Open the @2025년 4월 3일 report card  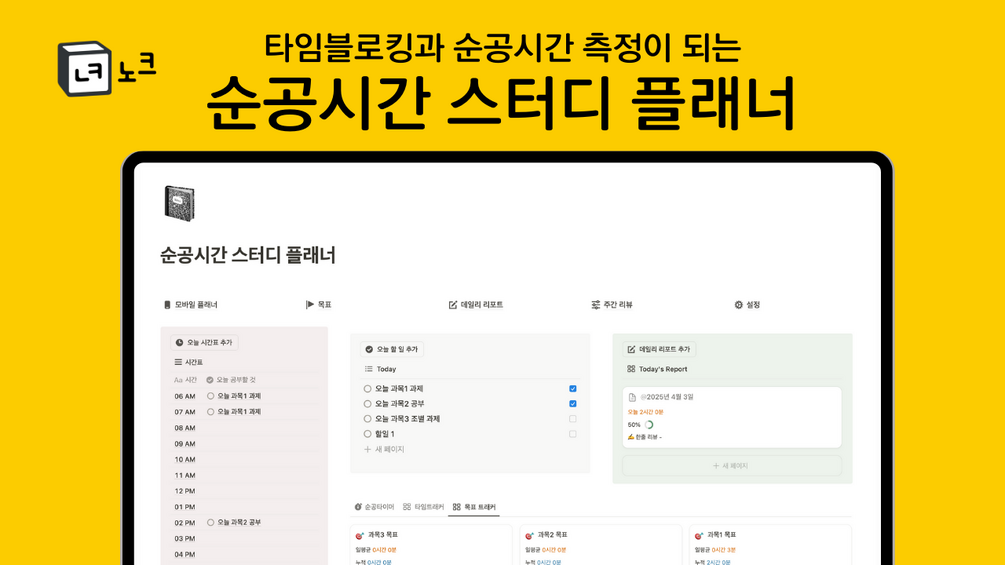point(732,417)
